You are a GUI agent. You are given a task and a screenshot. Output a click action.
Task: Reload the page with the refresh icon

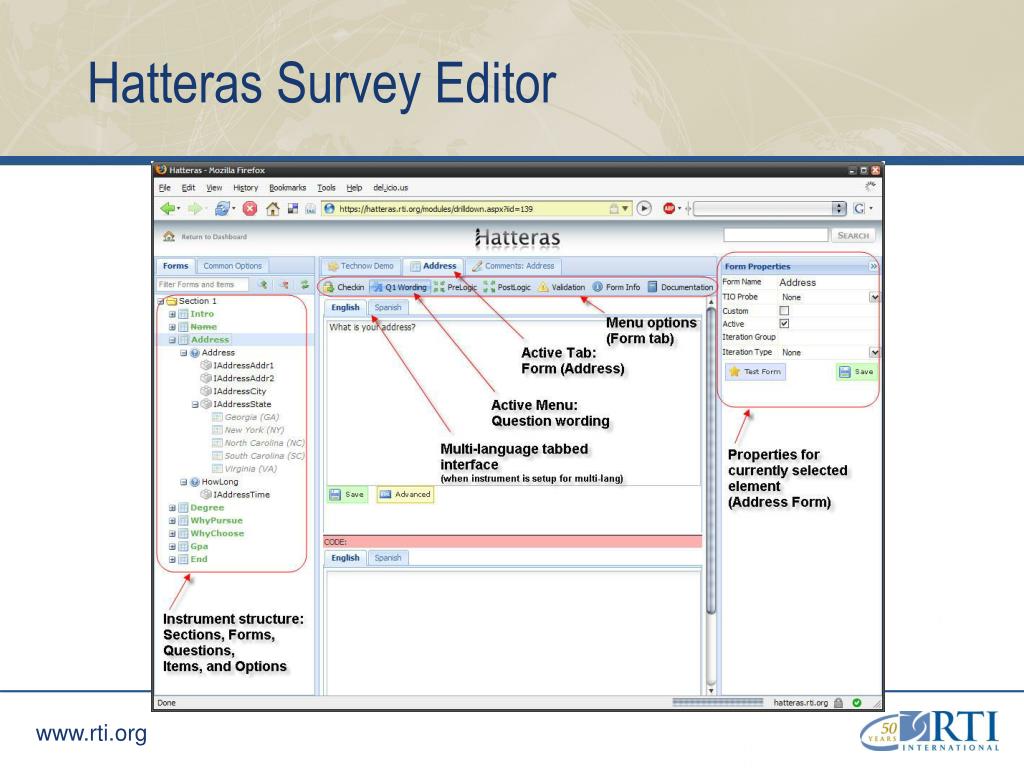click(x=222, y=208)
